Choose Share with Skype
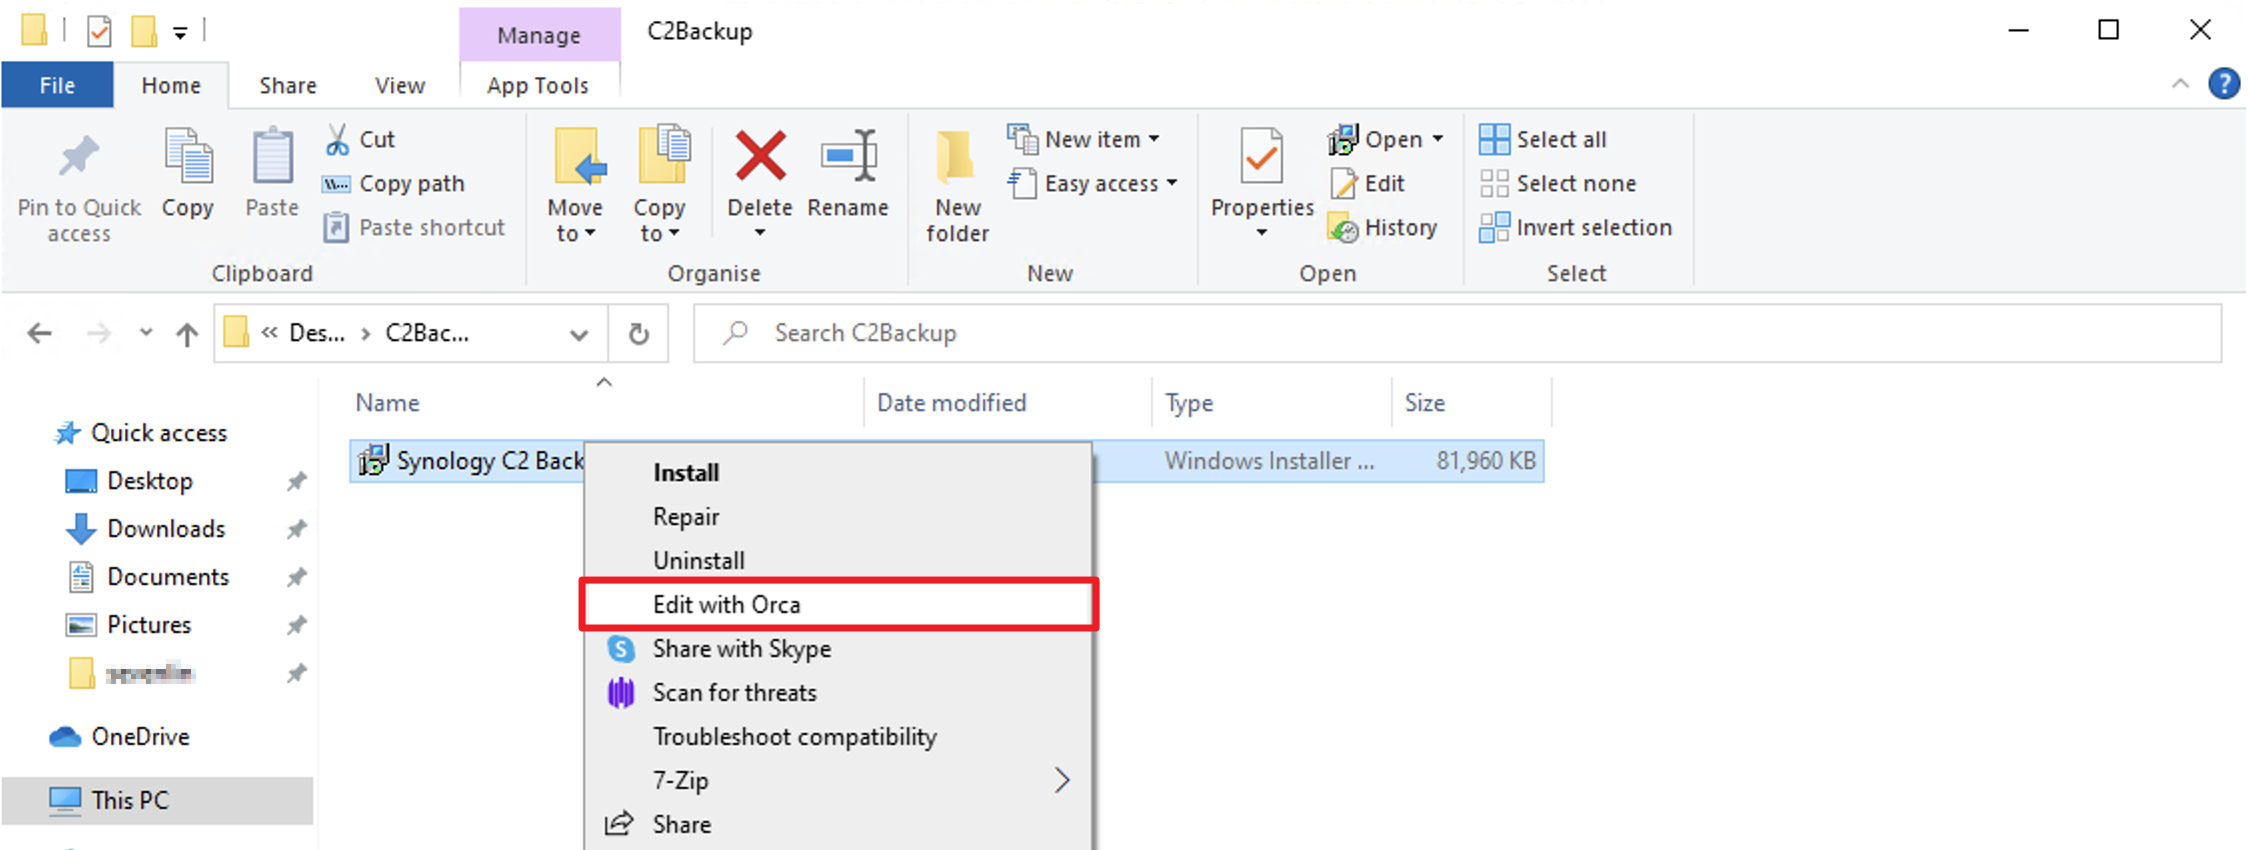The height and width of the screenshot is (850, 2248). point(838,649)
